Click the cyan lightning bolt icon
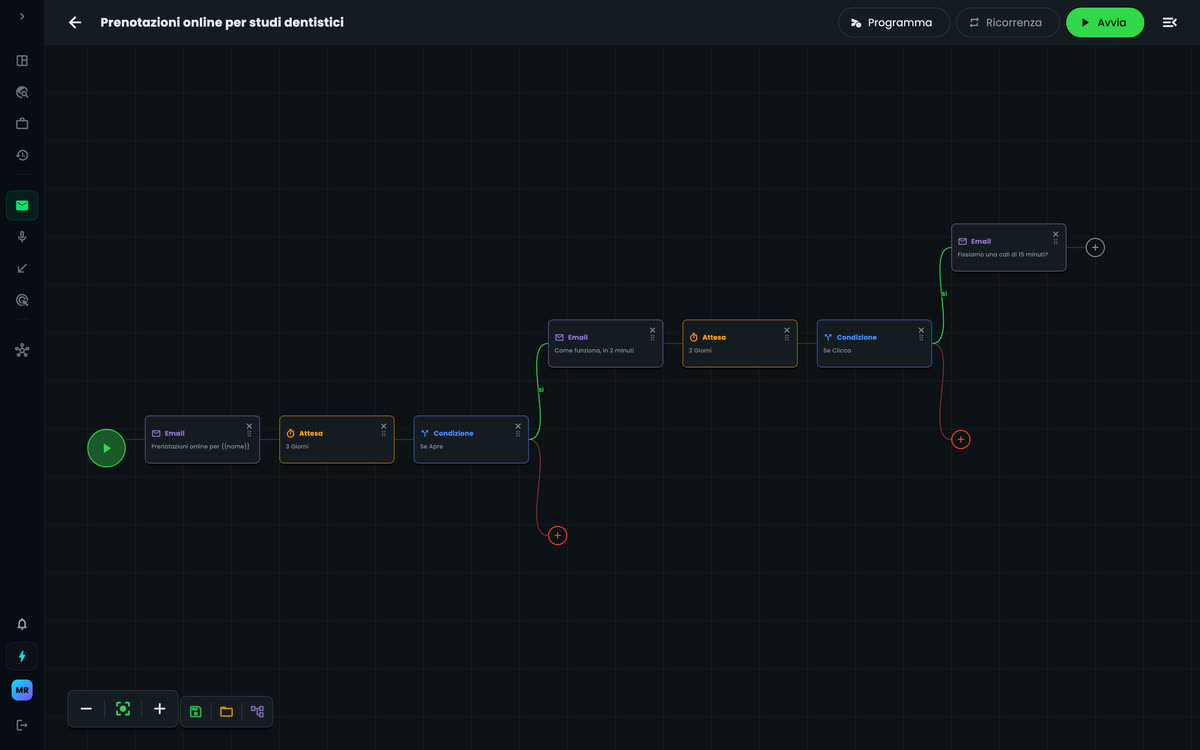The image size is (1200, 750). click(x=22, y=656)
